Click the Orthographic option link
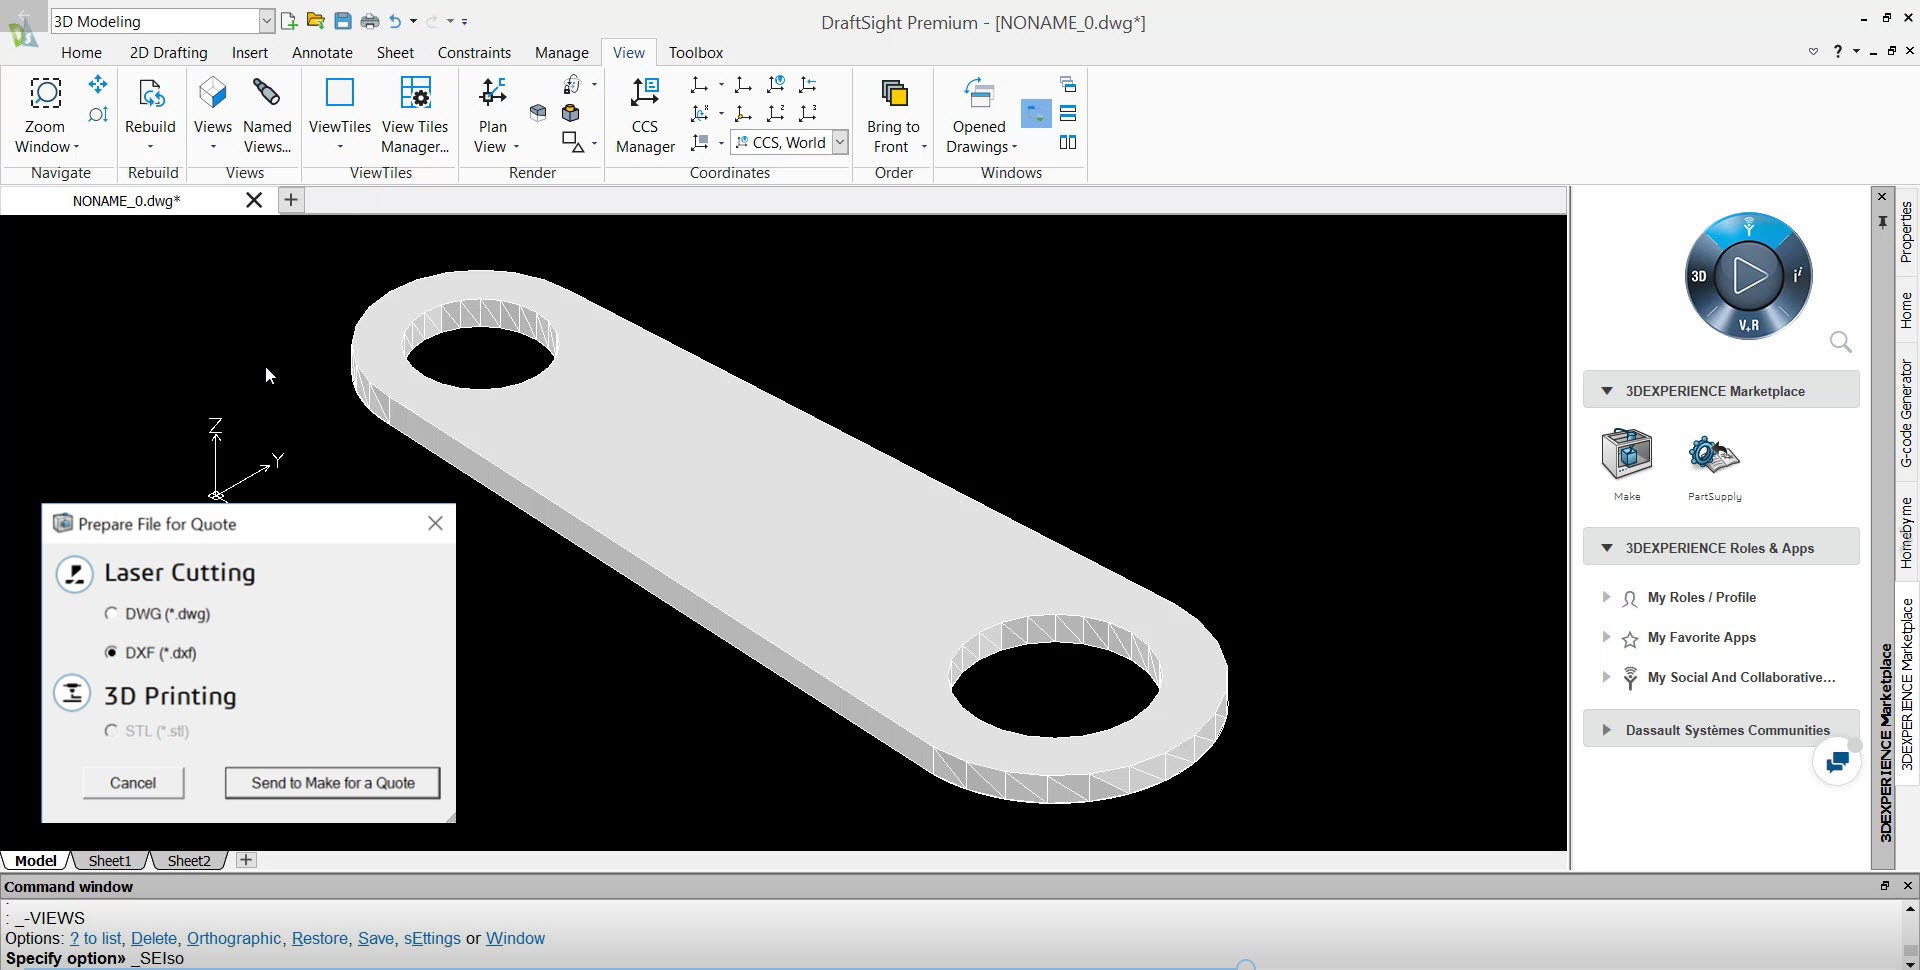 tap(234, 938)
